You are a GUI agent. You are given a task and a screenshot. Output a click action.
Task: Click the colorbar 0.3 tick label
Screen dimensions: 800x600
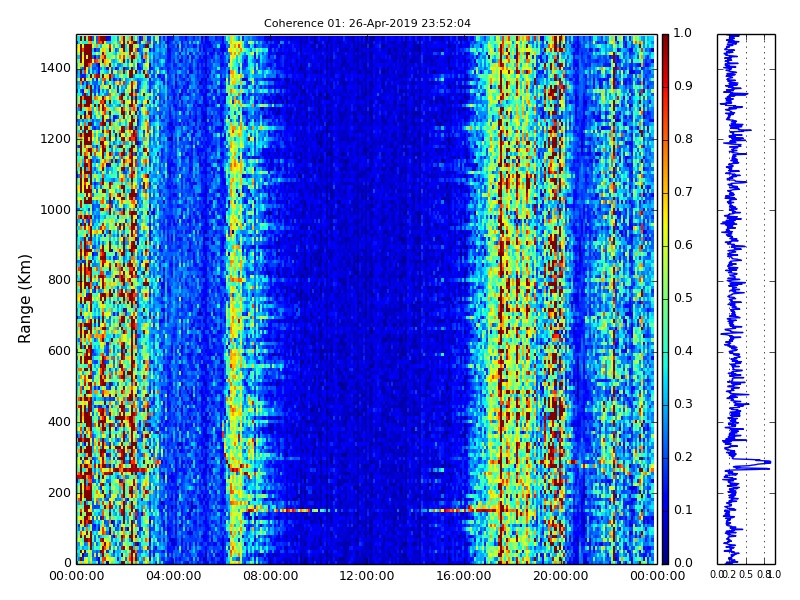coord(683,404)
